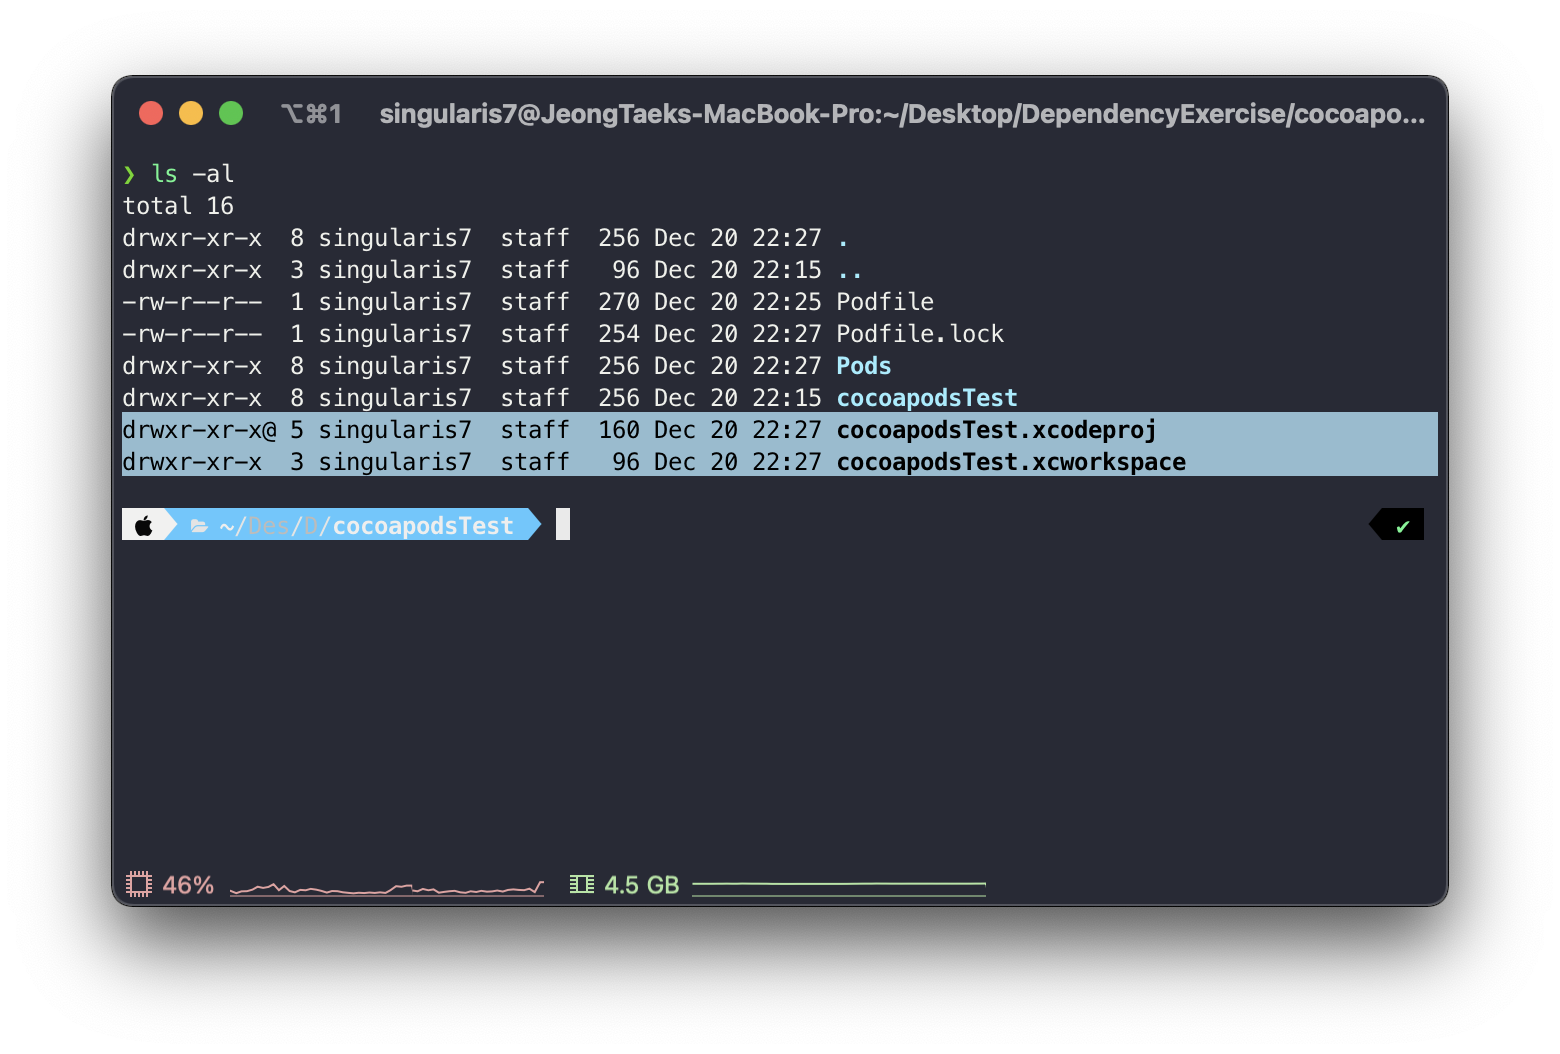Click the 'Podfile' file name
The image size is (1560, 1054).
coord(885,302)
